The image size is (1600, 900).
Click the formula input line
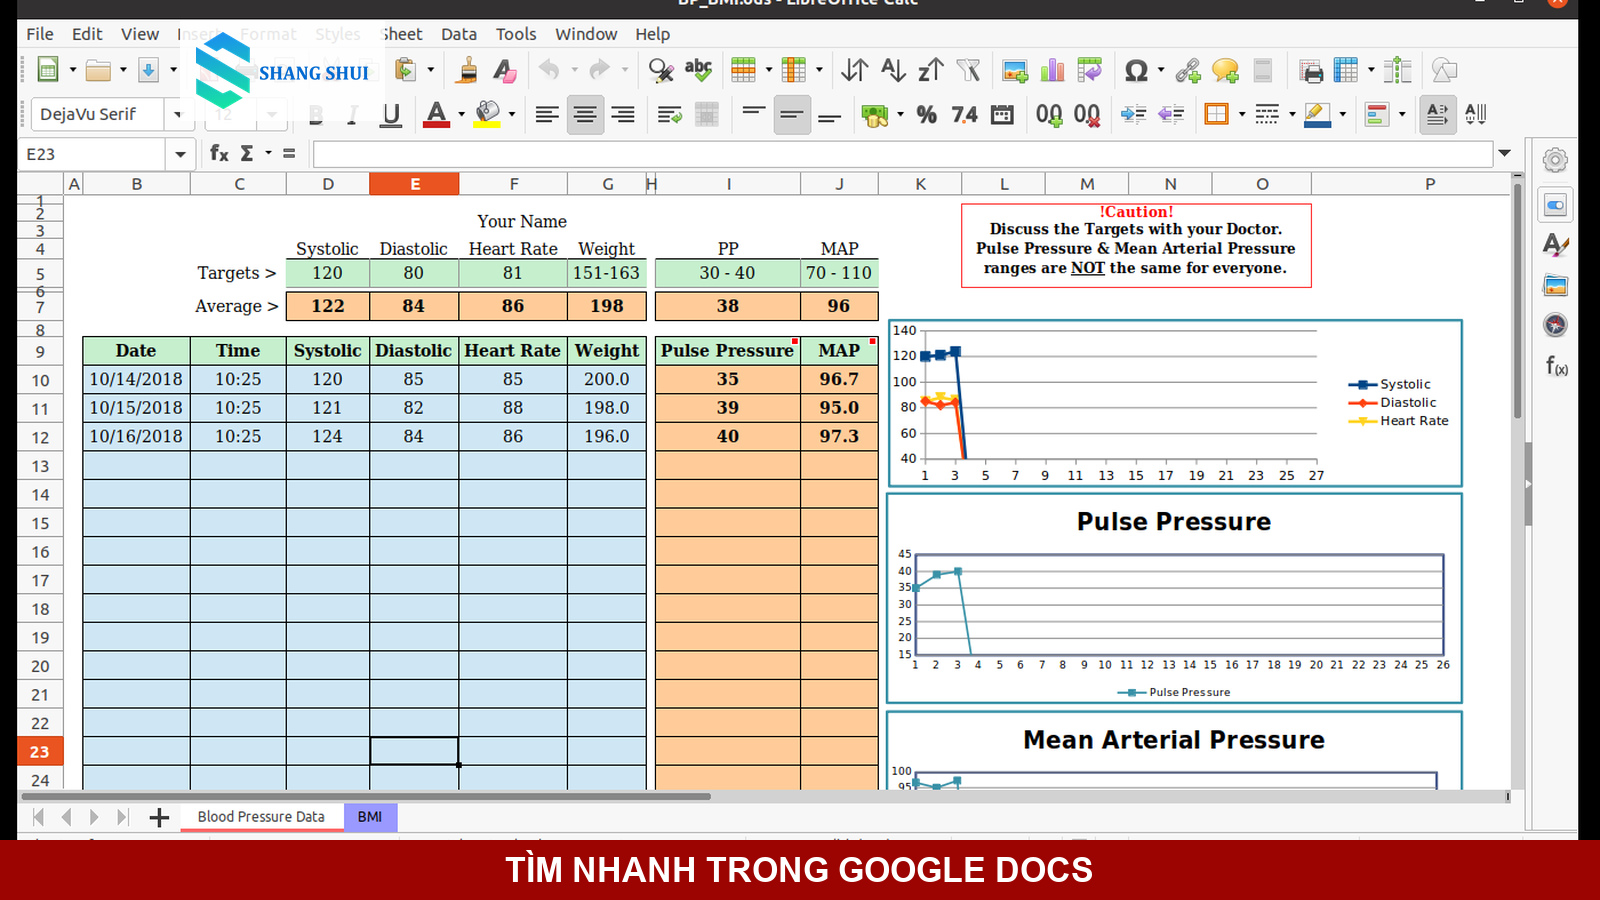click(x=902, y=154)
